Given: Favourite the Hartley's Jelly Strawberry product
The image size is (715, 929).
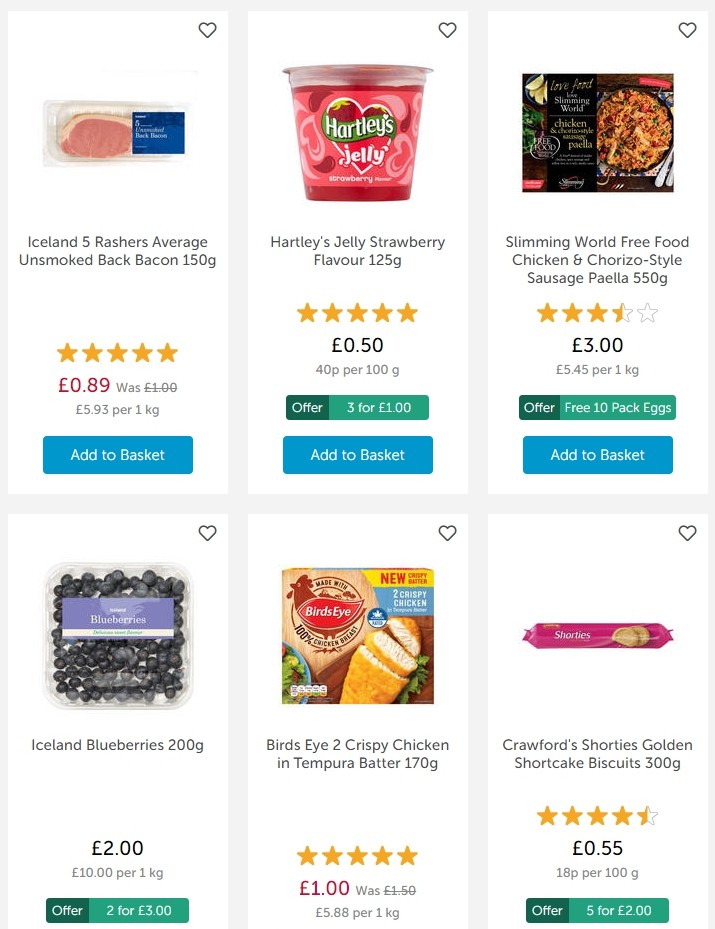Looking at the screenshot, I should click(447, 30).
